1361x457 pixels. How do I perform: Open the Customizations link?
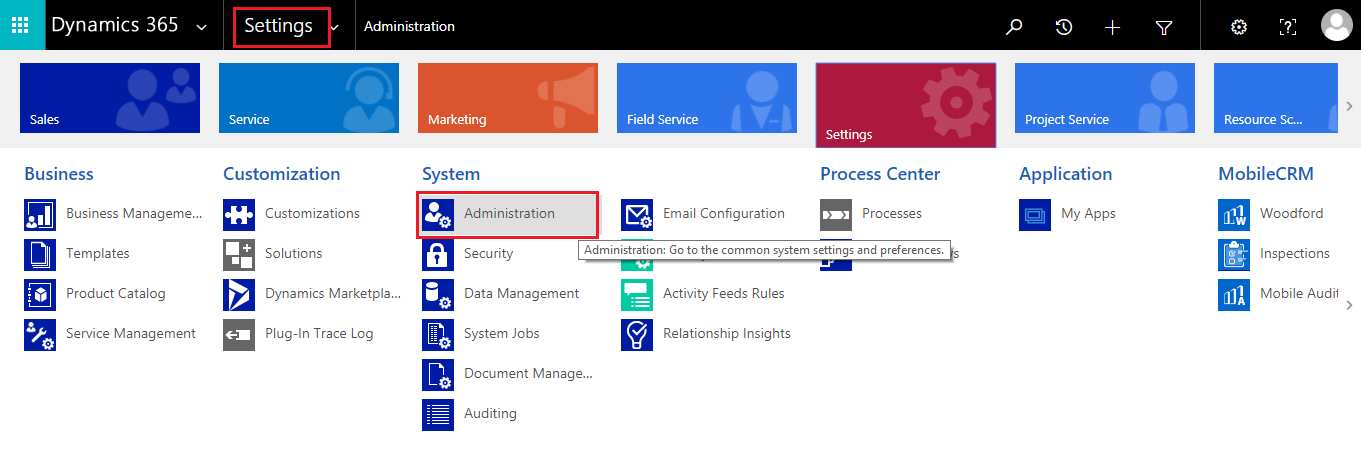[312, 214]
